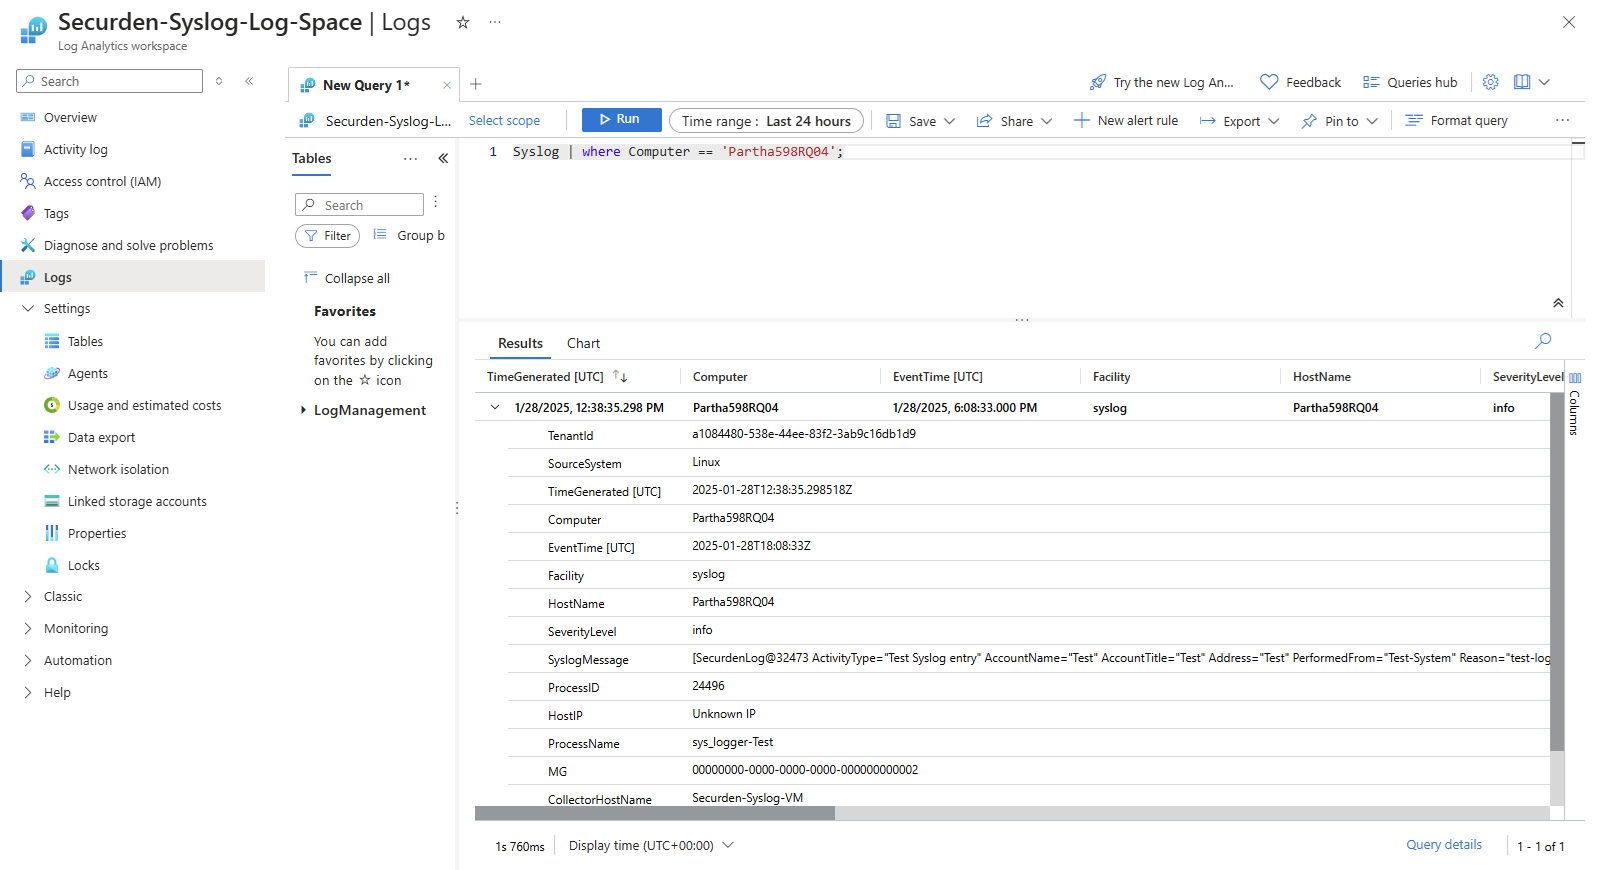Open Log Analytics settings gear
Image resolution: width=1601 pixels, height=870 pixels.
tap(1490, 82)
